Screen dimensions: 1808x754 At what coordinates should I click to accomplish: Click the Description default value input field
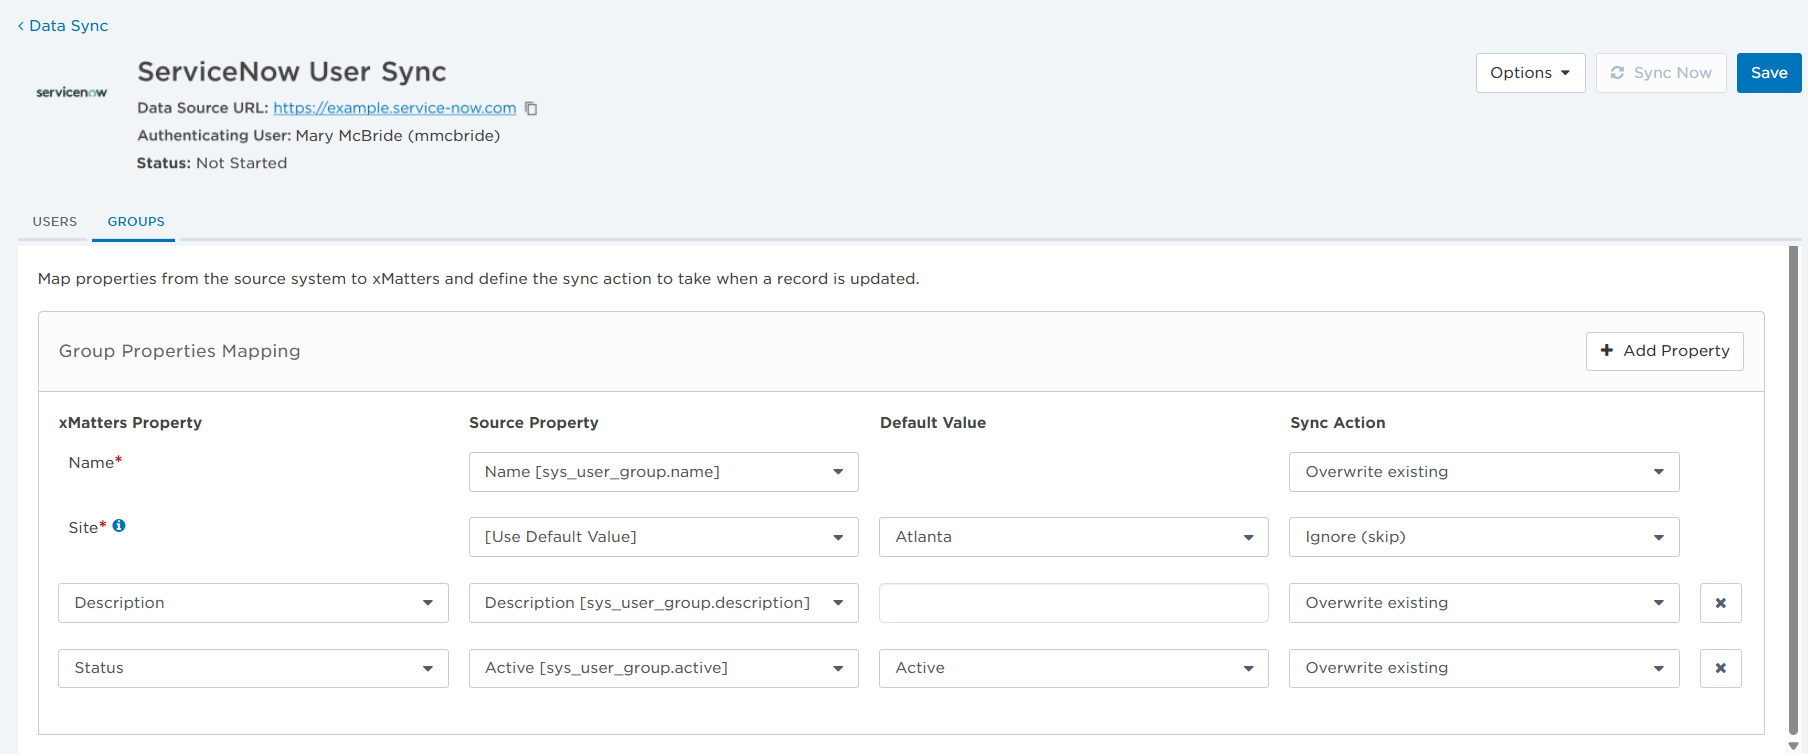click(x=1073, y=603)
